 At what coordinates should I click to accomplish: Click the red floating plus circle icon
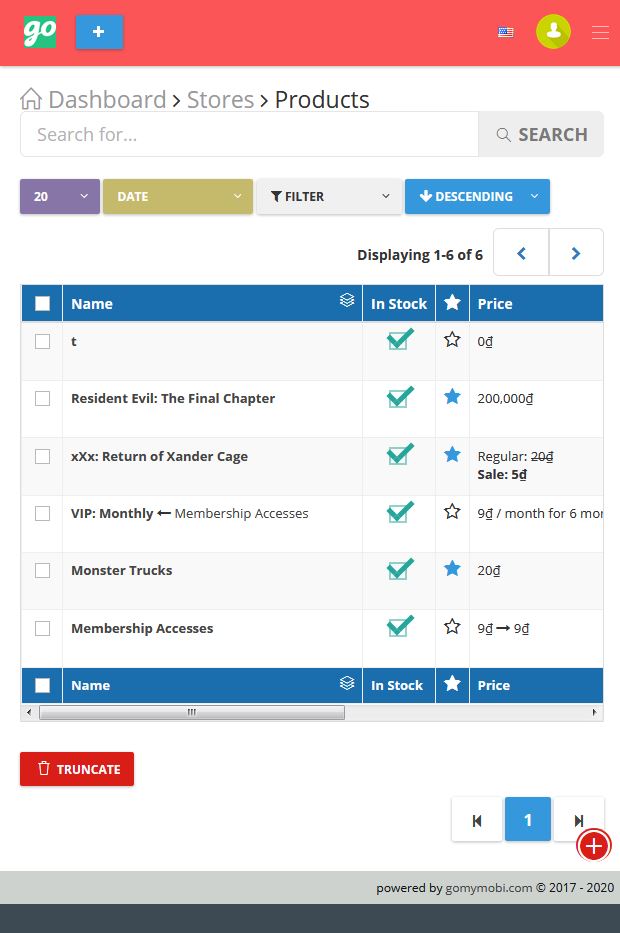coord(594,846)
